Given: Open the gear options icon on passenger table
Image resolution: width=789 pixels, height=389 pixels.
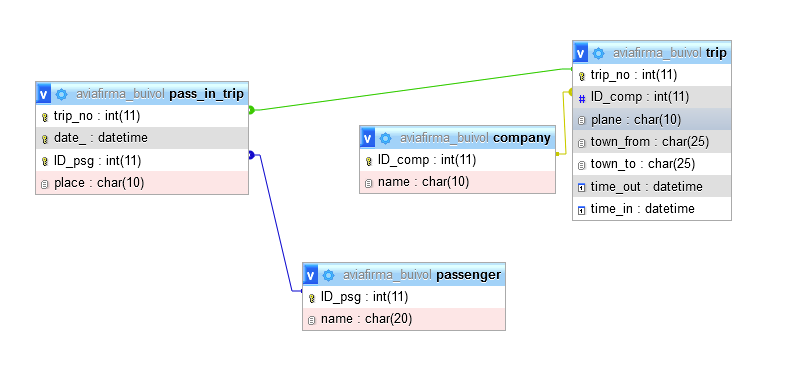Looking at the screenshot, I should coord(329,275).
